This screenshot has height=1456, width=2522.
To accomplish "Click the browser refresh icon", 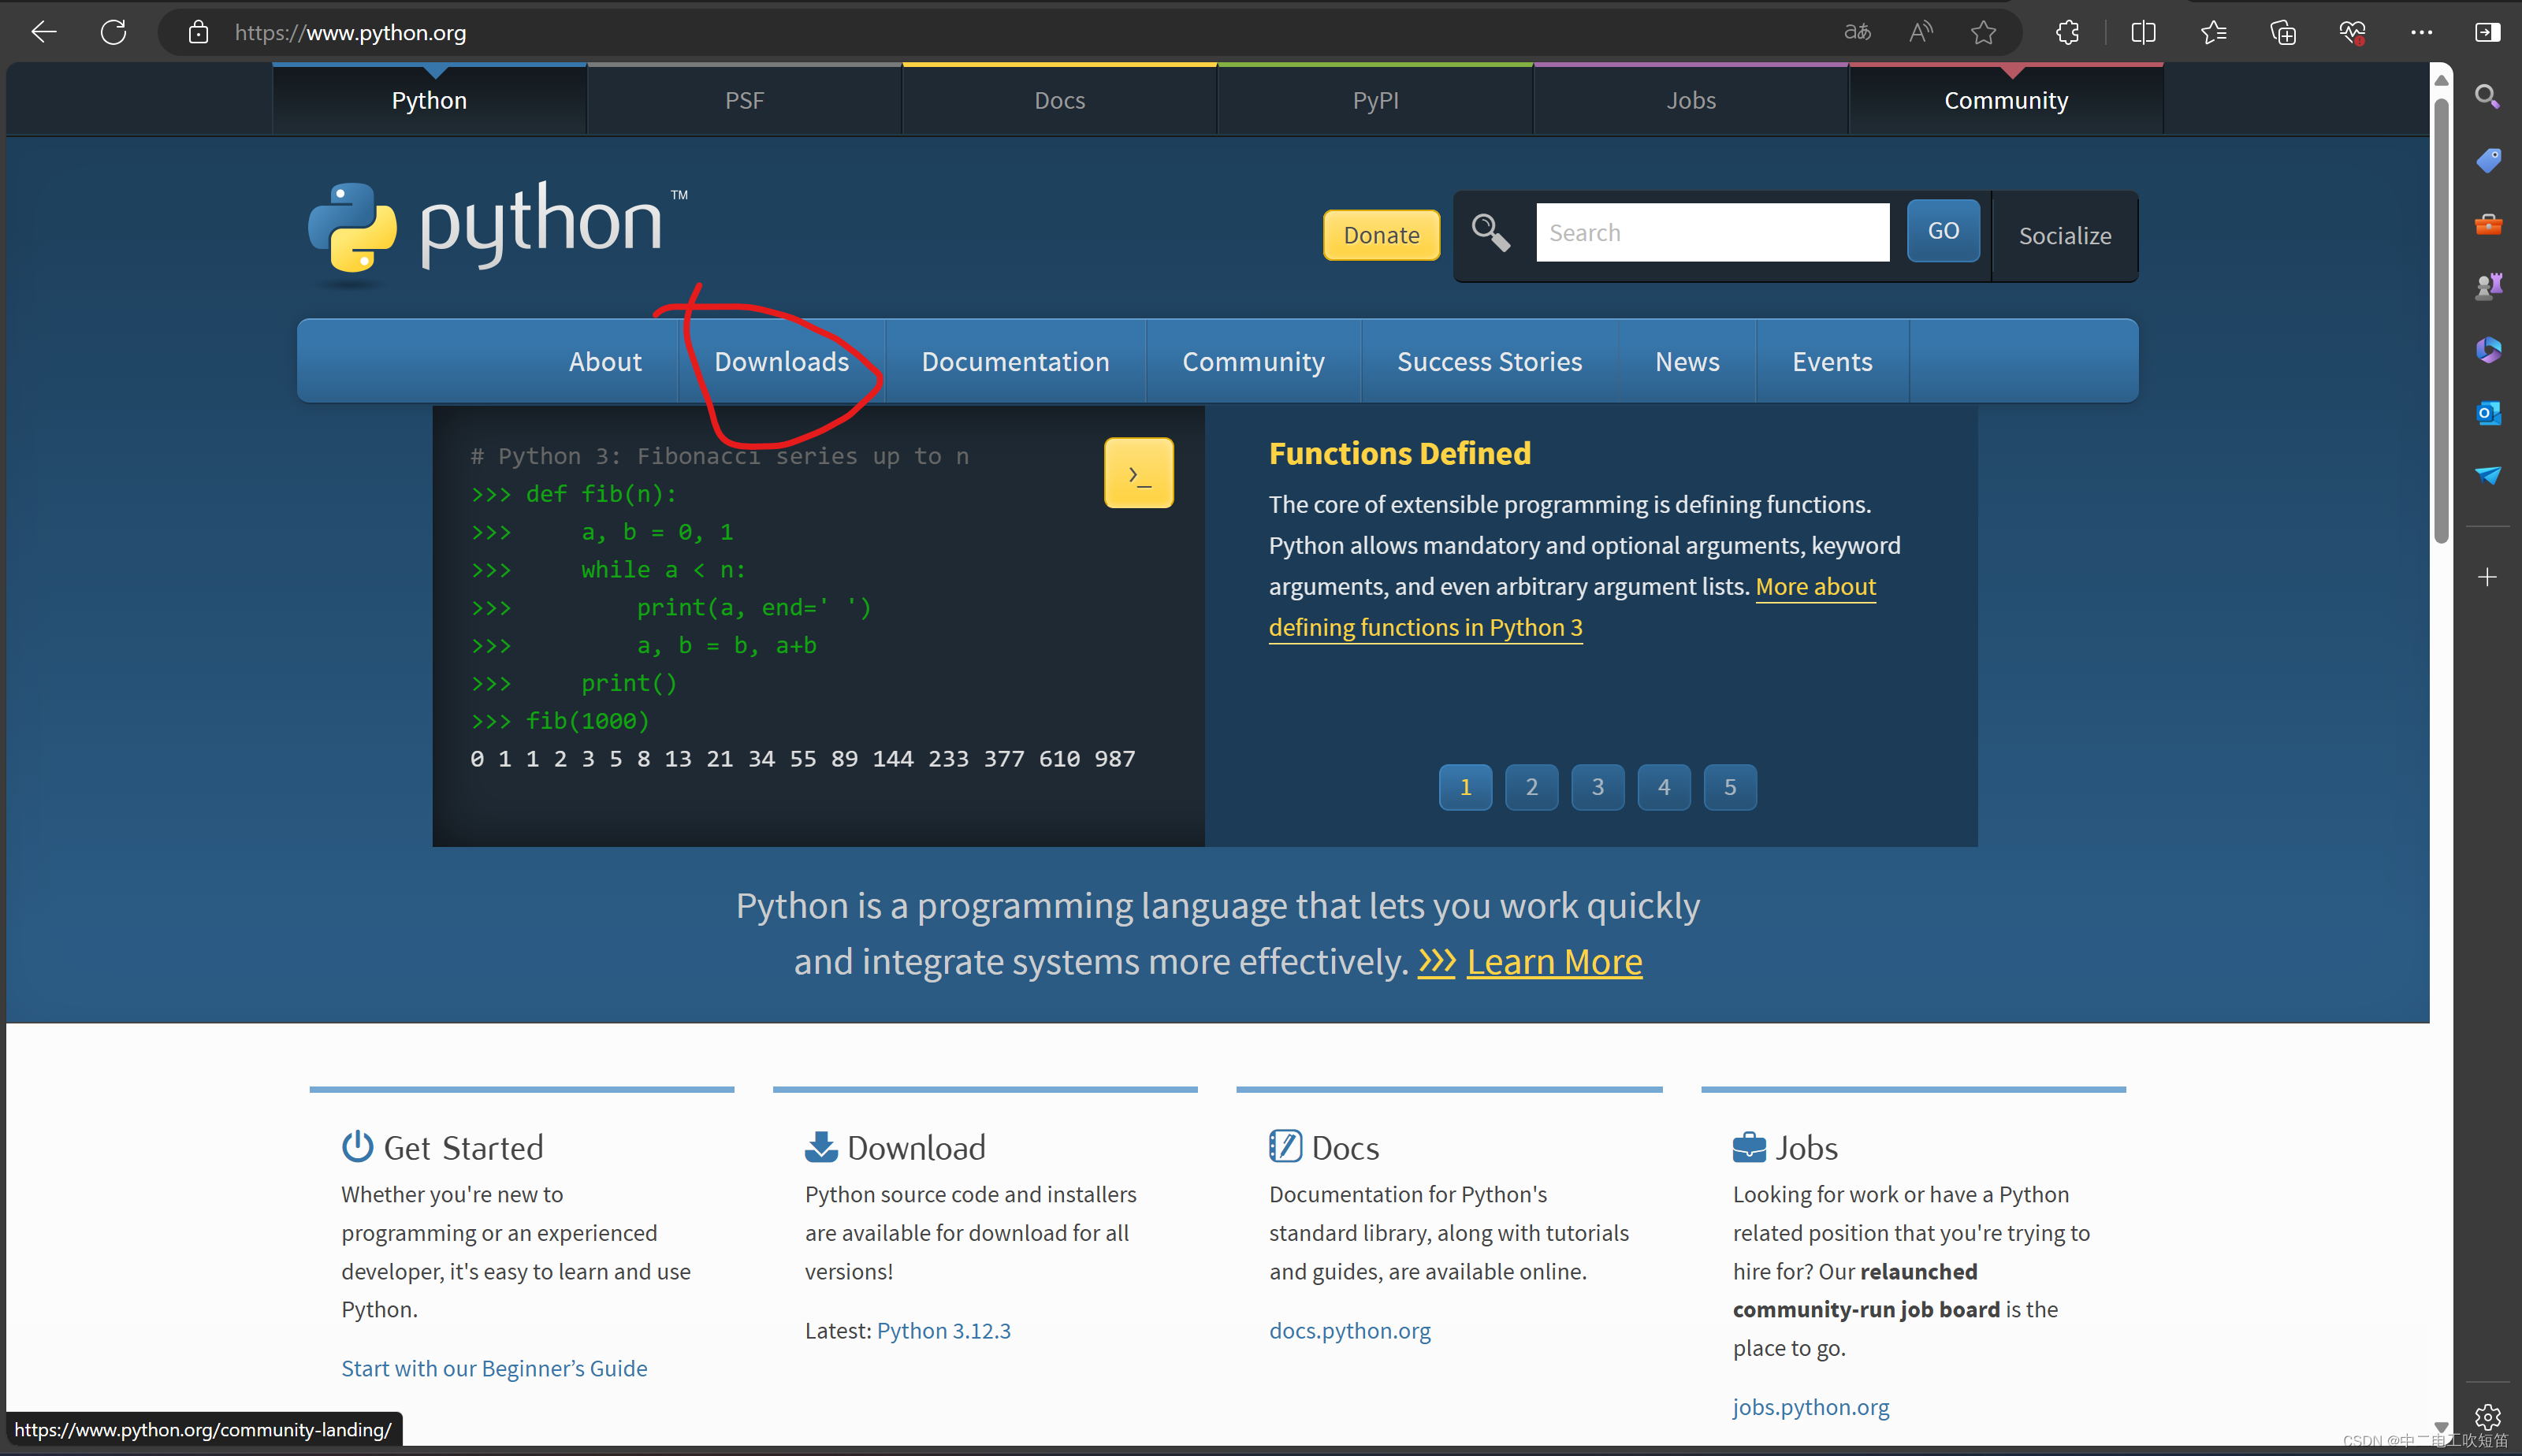I will coord(114,32).
